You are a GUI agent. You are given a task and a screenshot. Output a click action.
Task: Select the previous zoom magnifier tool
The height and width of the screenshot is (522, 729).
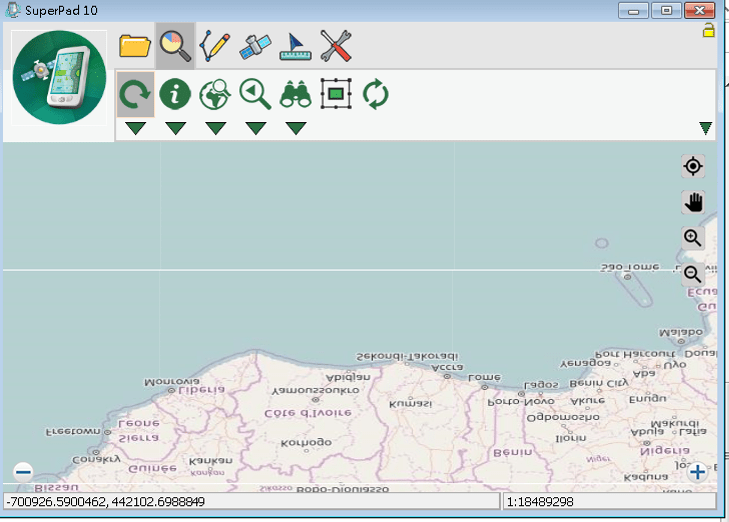[255, 94]
